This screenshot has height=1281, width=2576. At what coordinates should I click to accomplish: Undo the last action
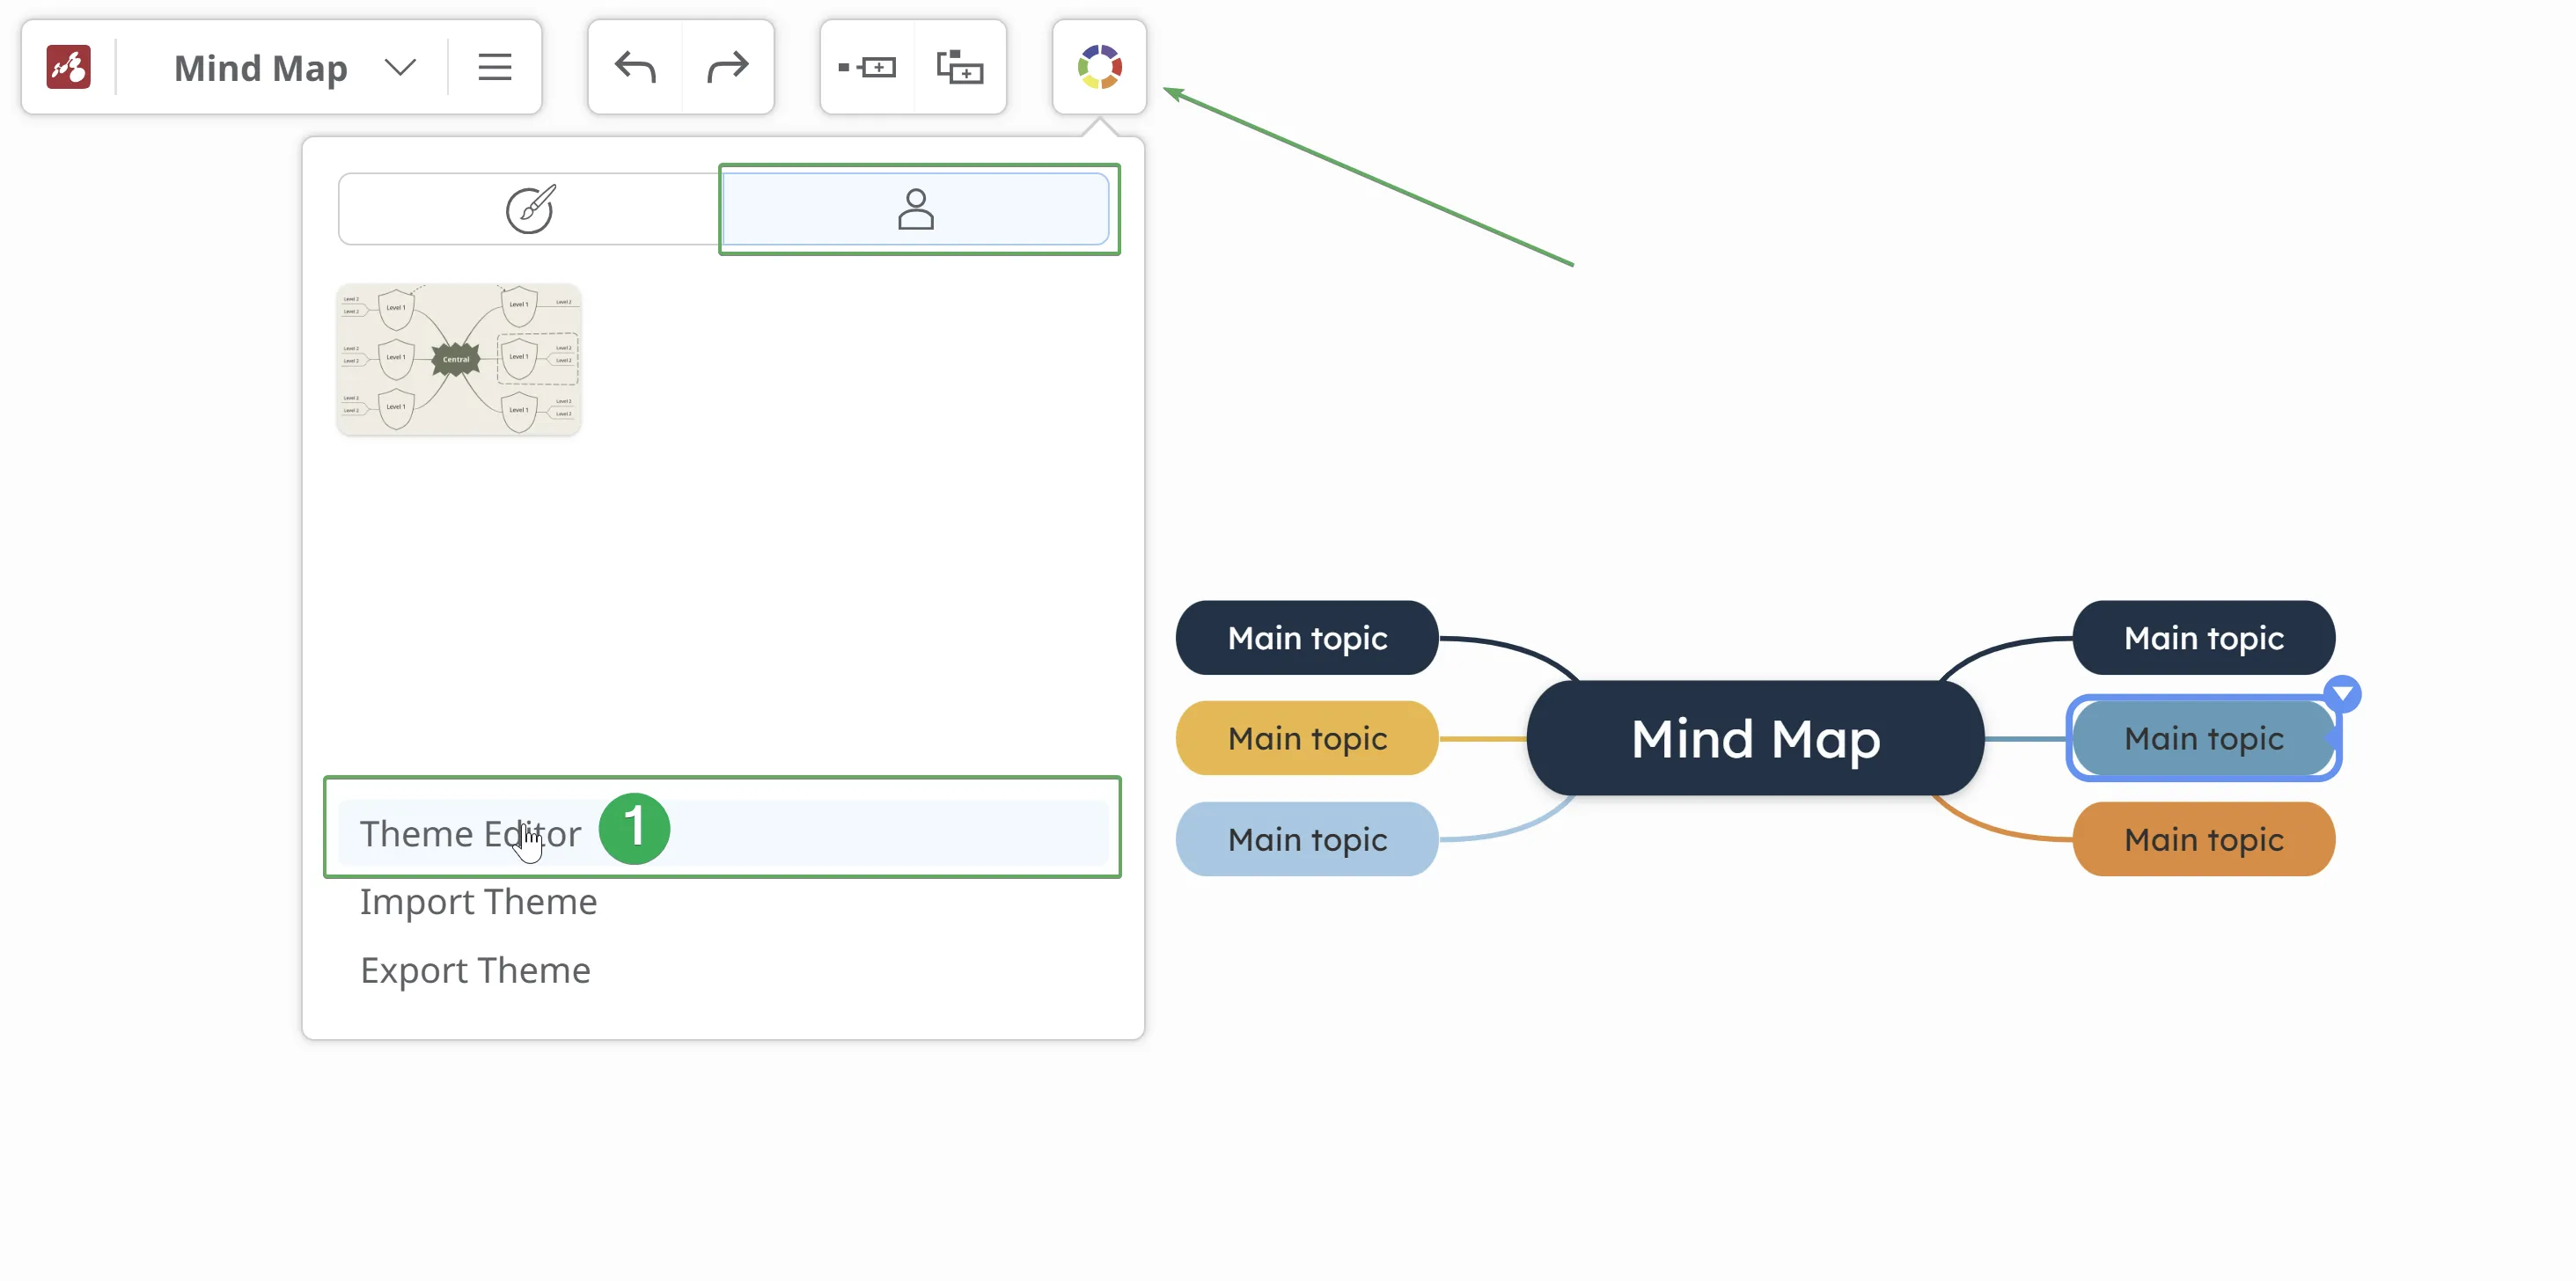tap(635, 67)
